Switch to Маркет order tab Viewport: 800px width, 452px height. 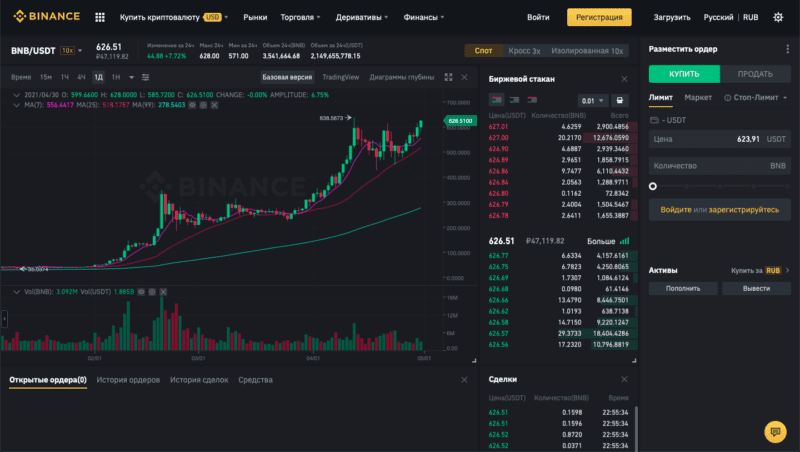(x=698, y=97)
